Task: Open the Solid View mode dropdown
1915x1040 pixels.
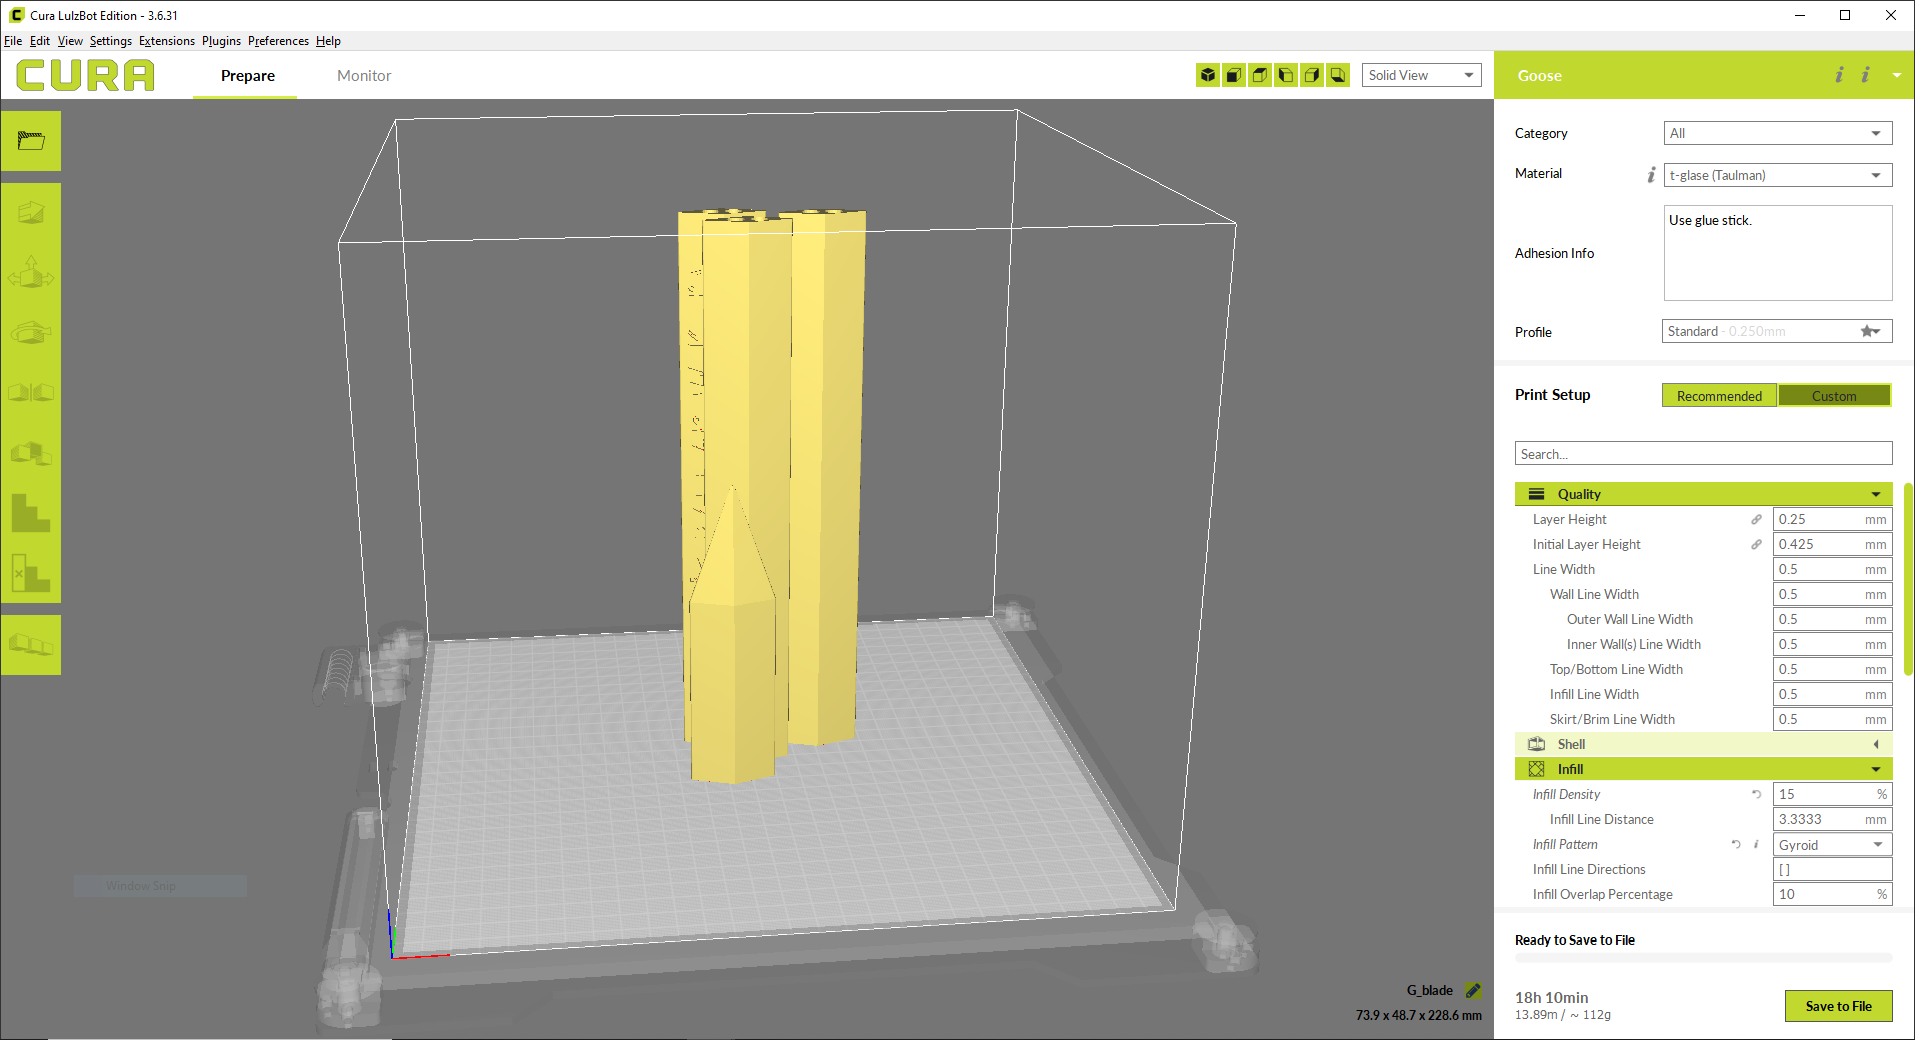Action: (1421, 75)
